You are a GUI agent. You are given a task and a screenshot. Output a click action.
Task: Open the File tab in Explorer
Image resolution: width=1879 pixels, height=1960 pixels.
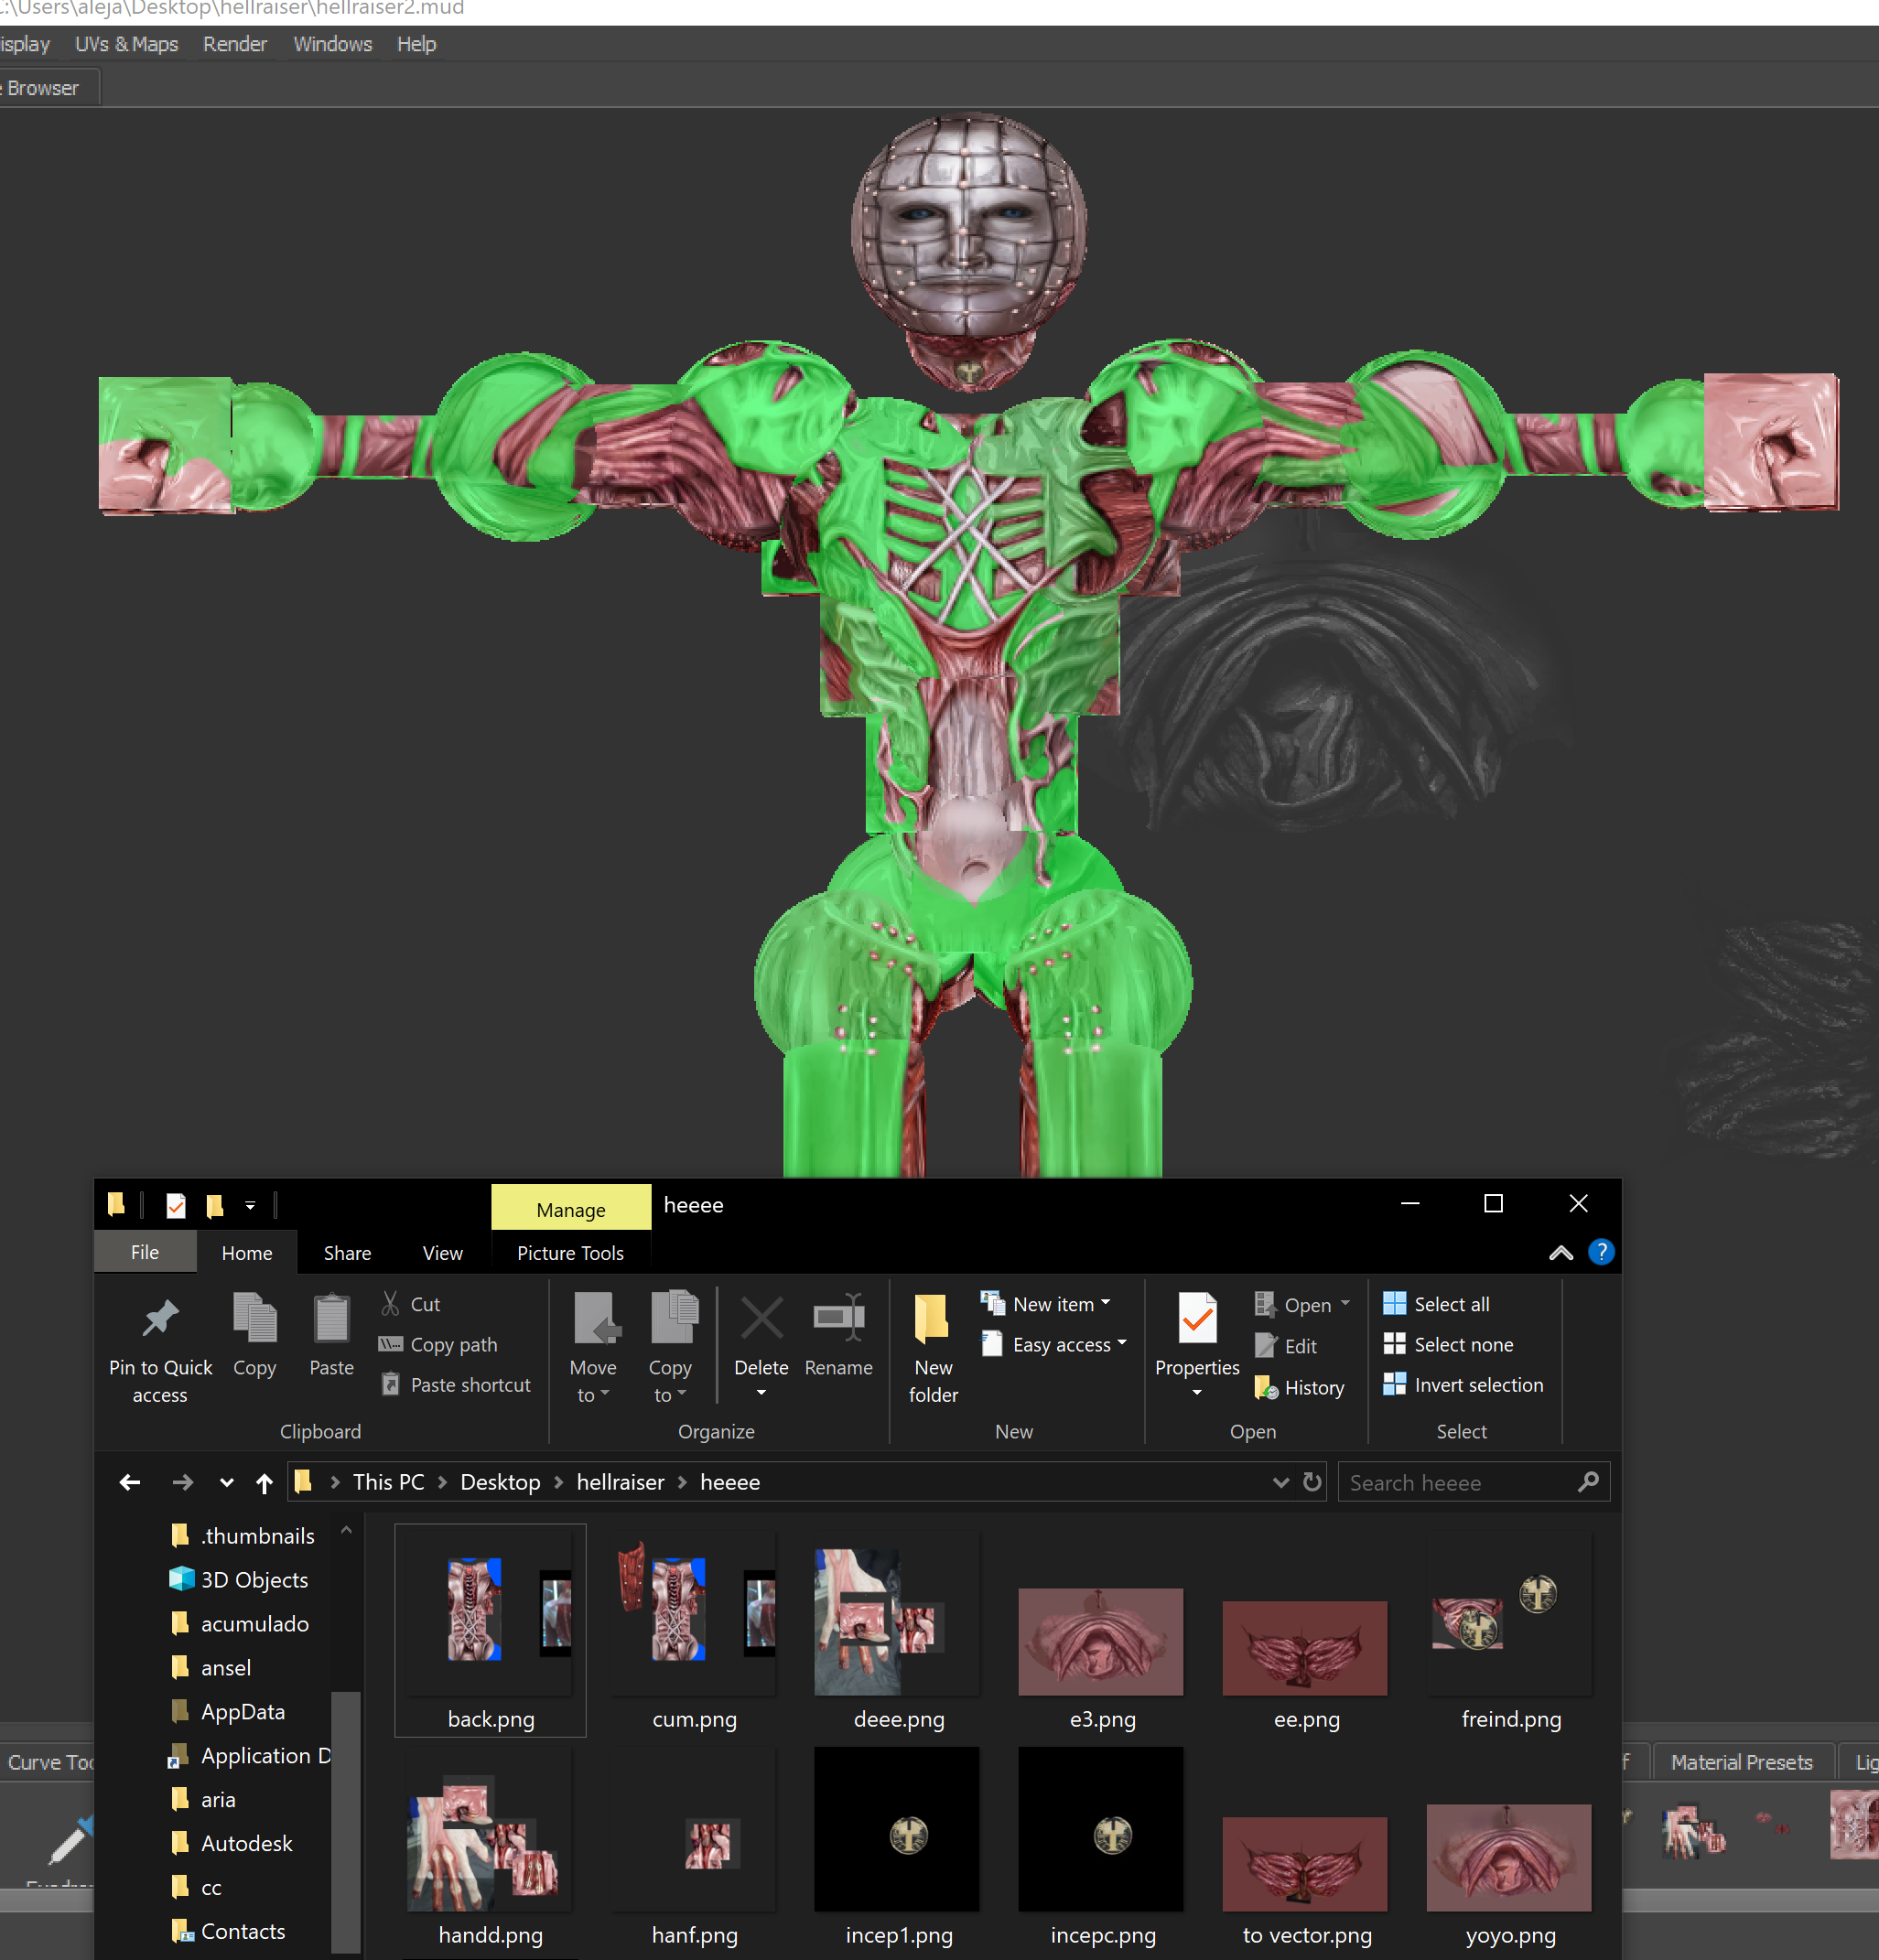point(145,1252)
